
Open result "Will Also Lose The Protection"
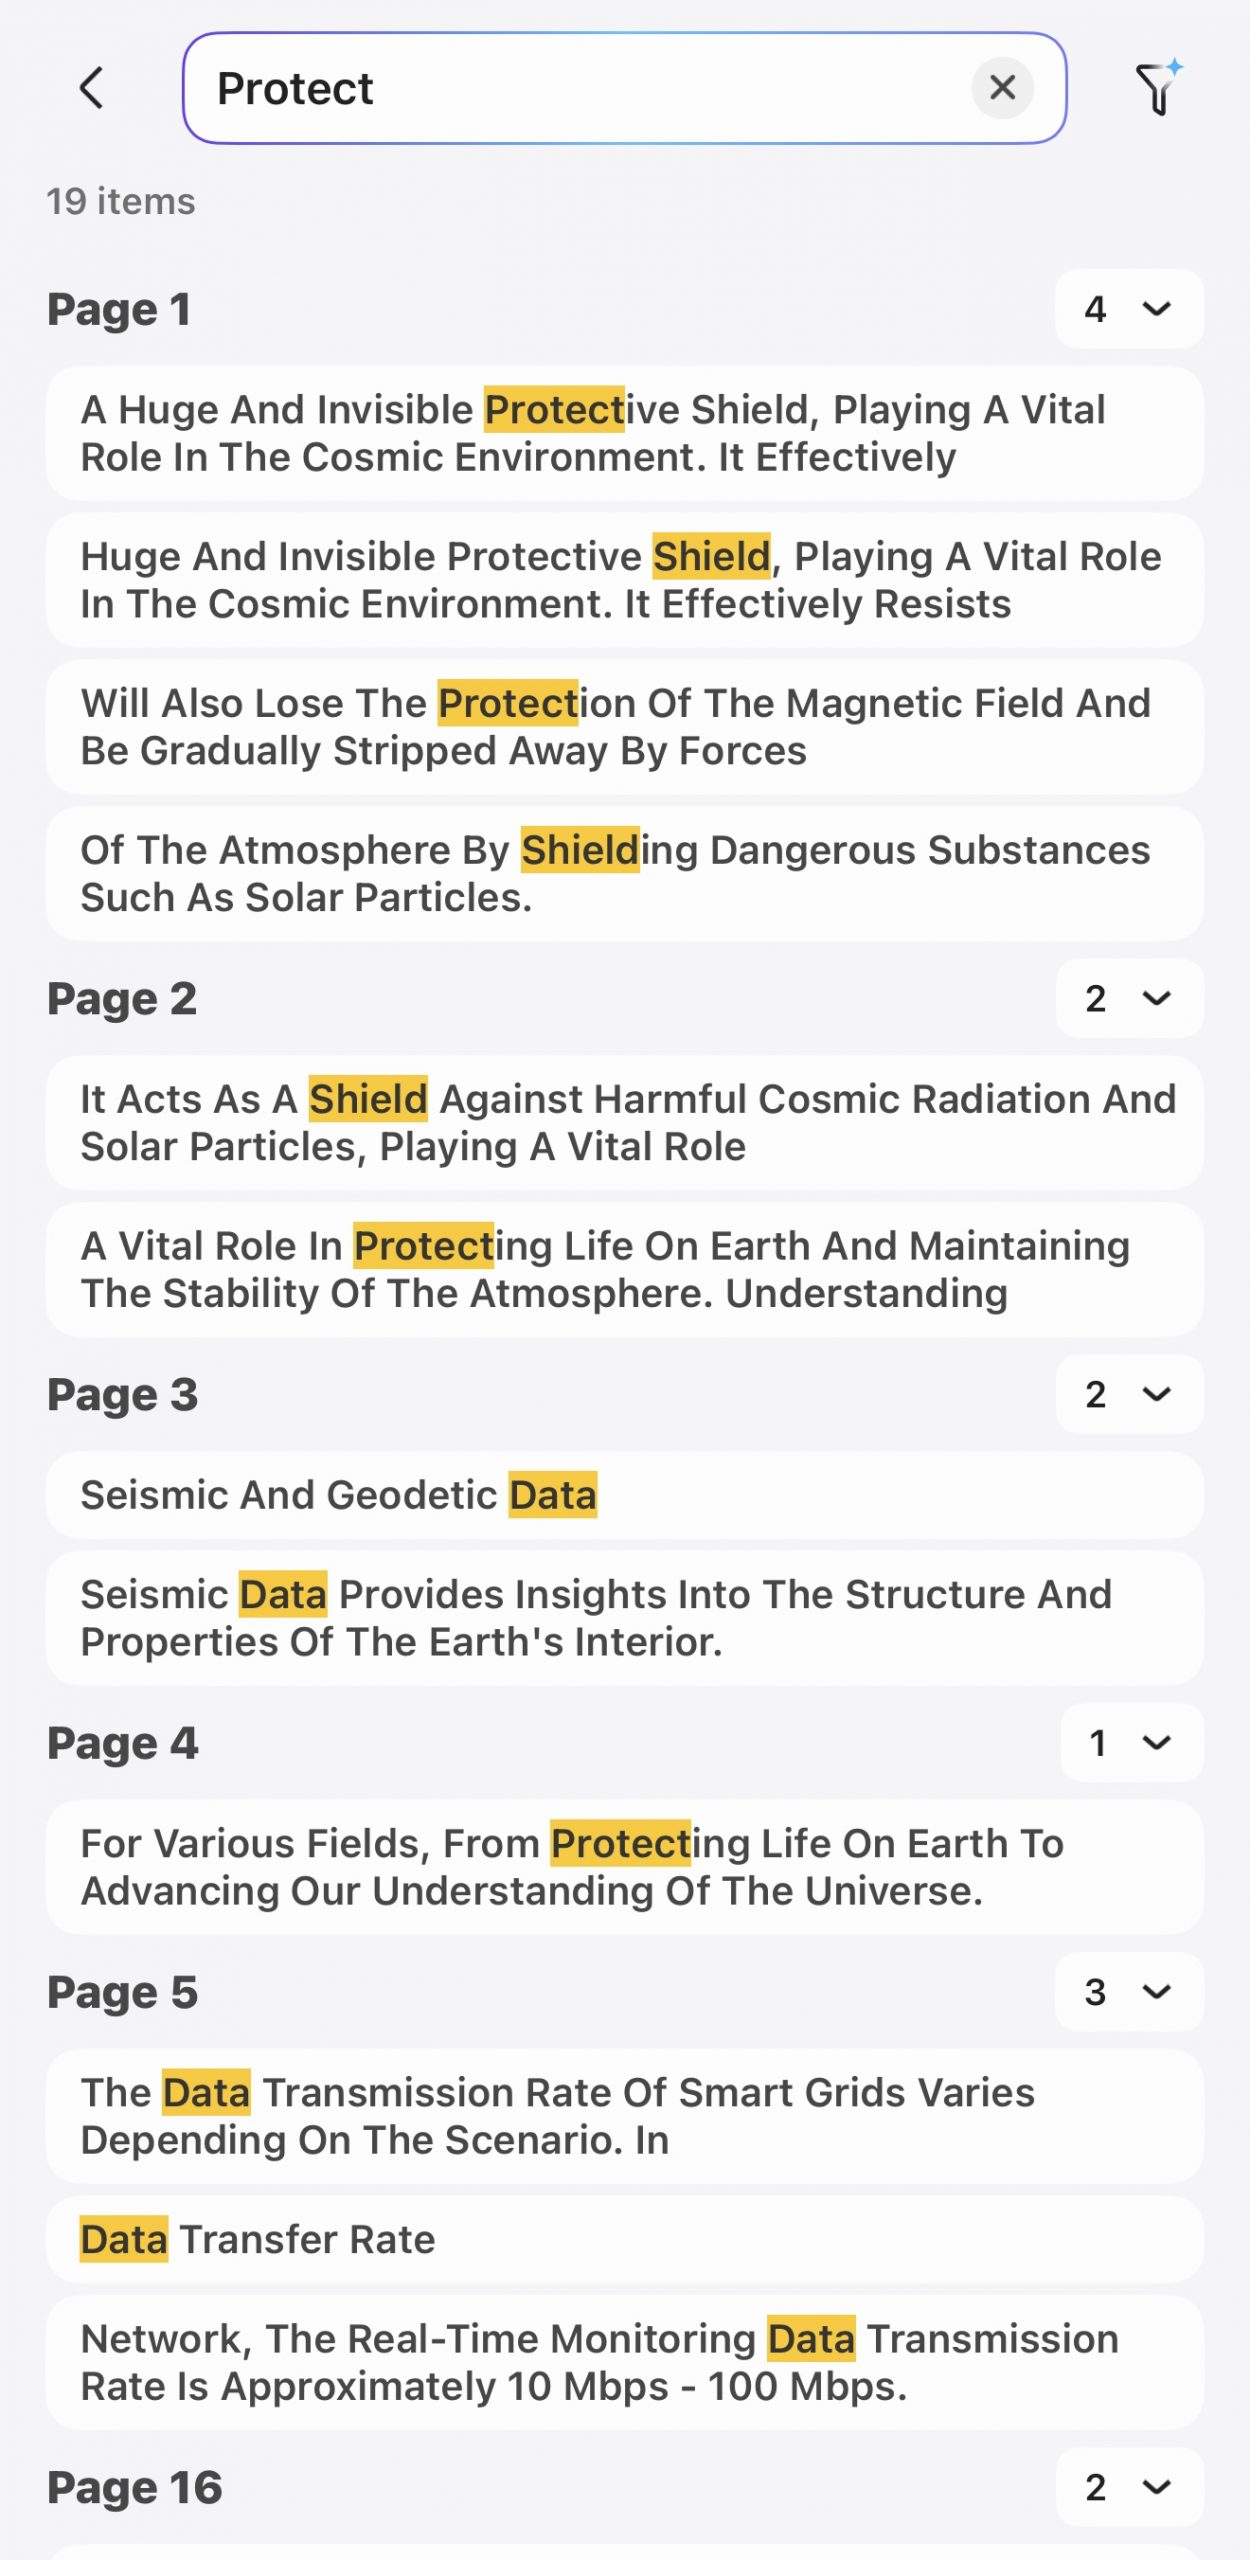624,727
